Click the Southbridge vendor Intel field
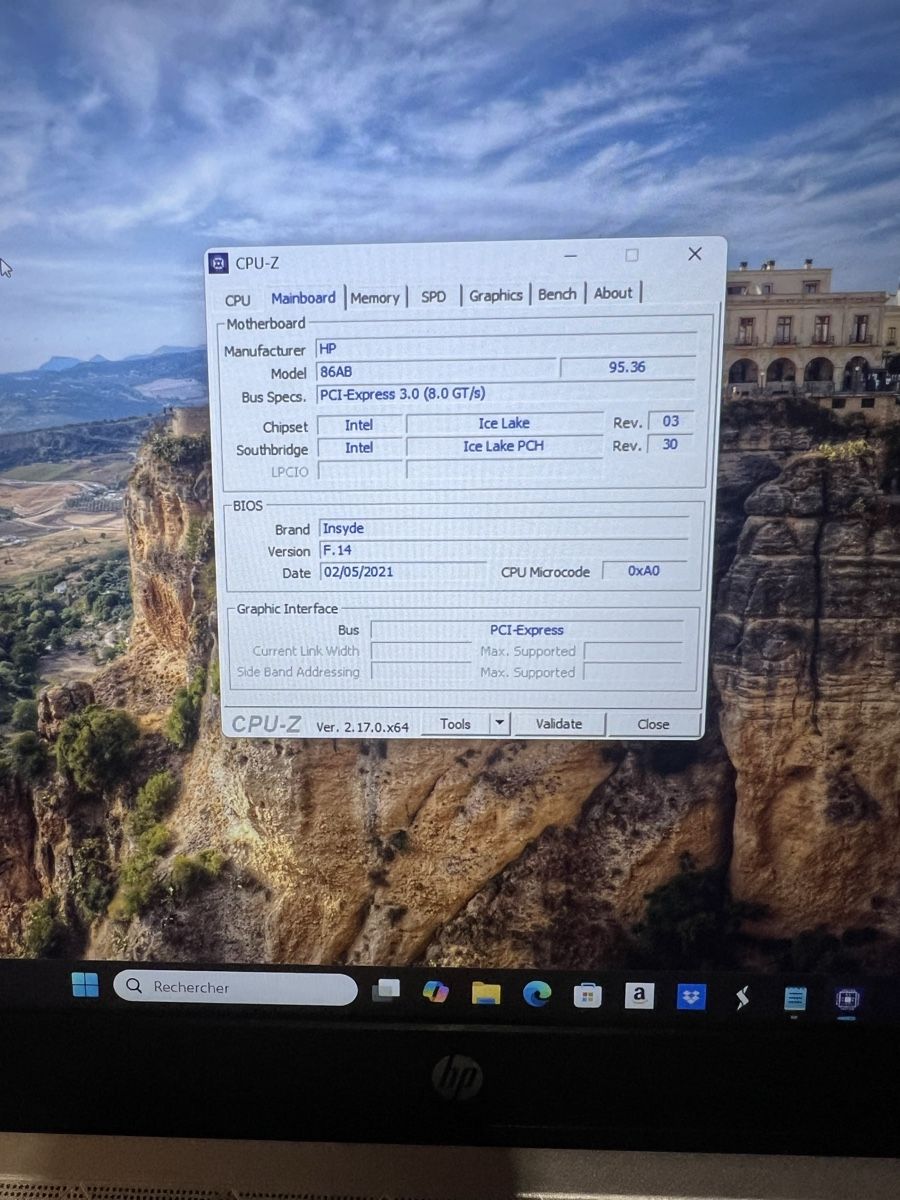 coord(359,447)
